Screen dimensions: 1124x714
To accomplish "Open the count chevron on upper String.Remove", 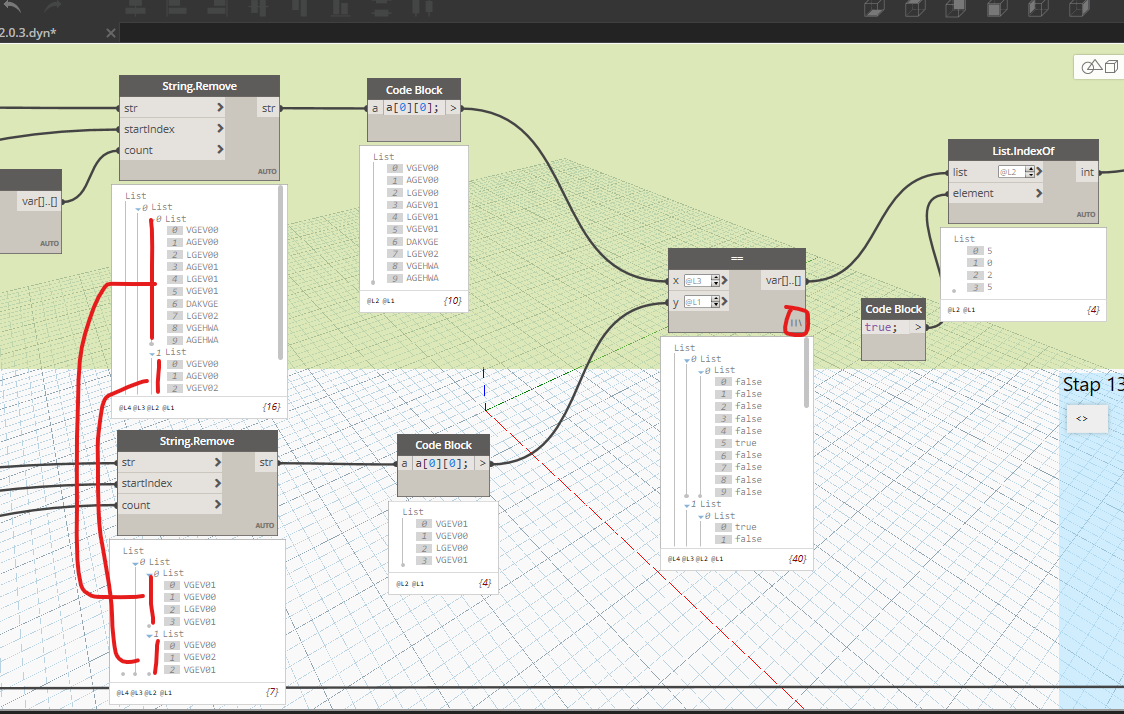I will 220,150.
